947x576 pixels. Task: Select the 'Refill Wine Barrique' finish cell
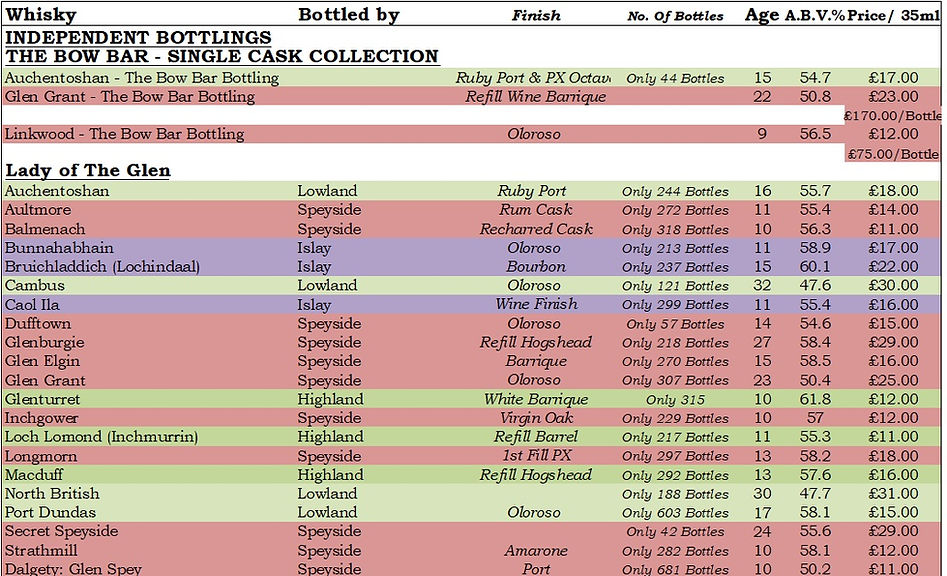pyautogui.click(x=536, y=97)
